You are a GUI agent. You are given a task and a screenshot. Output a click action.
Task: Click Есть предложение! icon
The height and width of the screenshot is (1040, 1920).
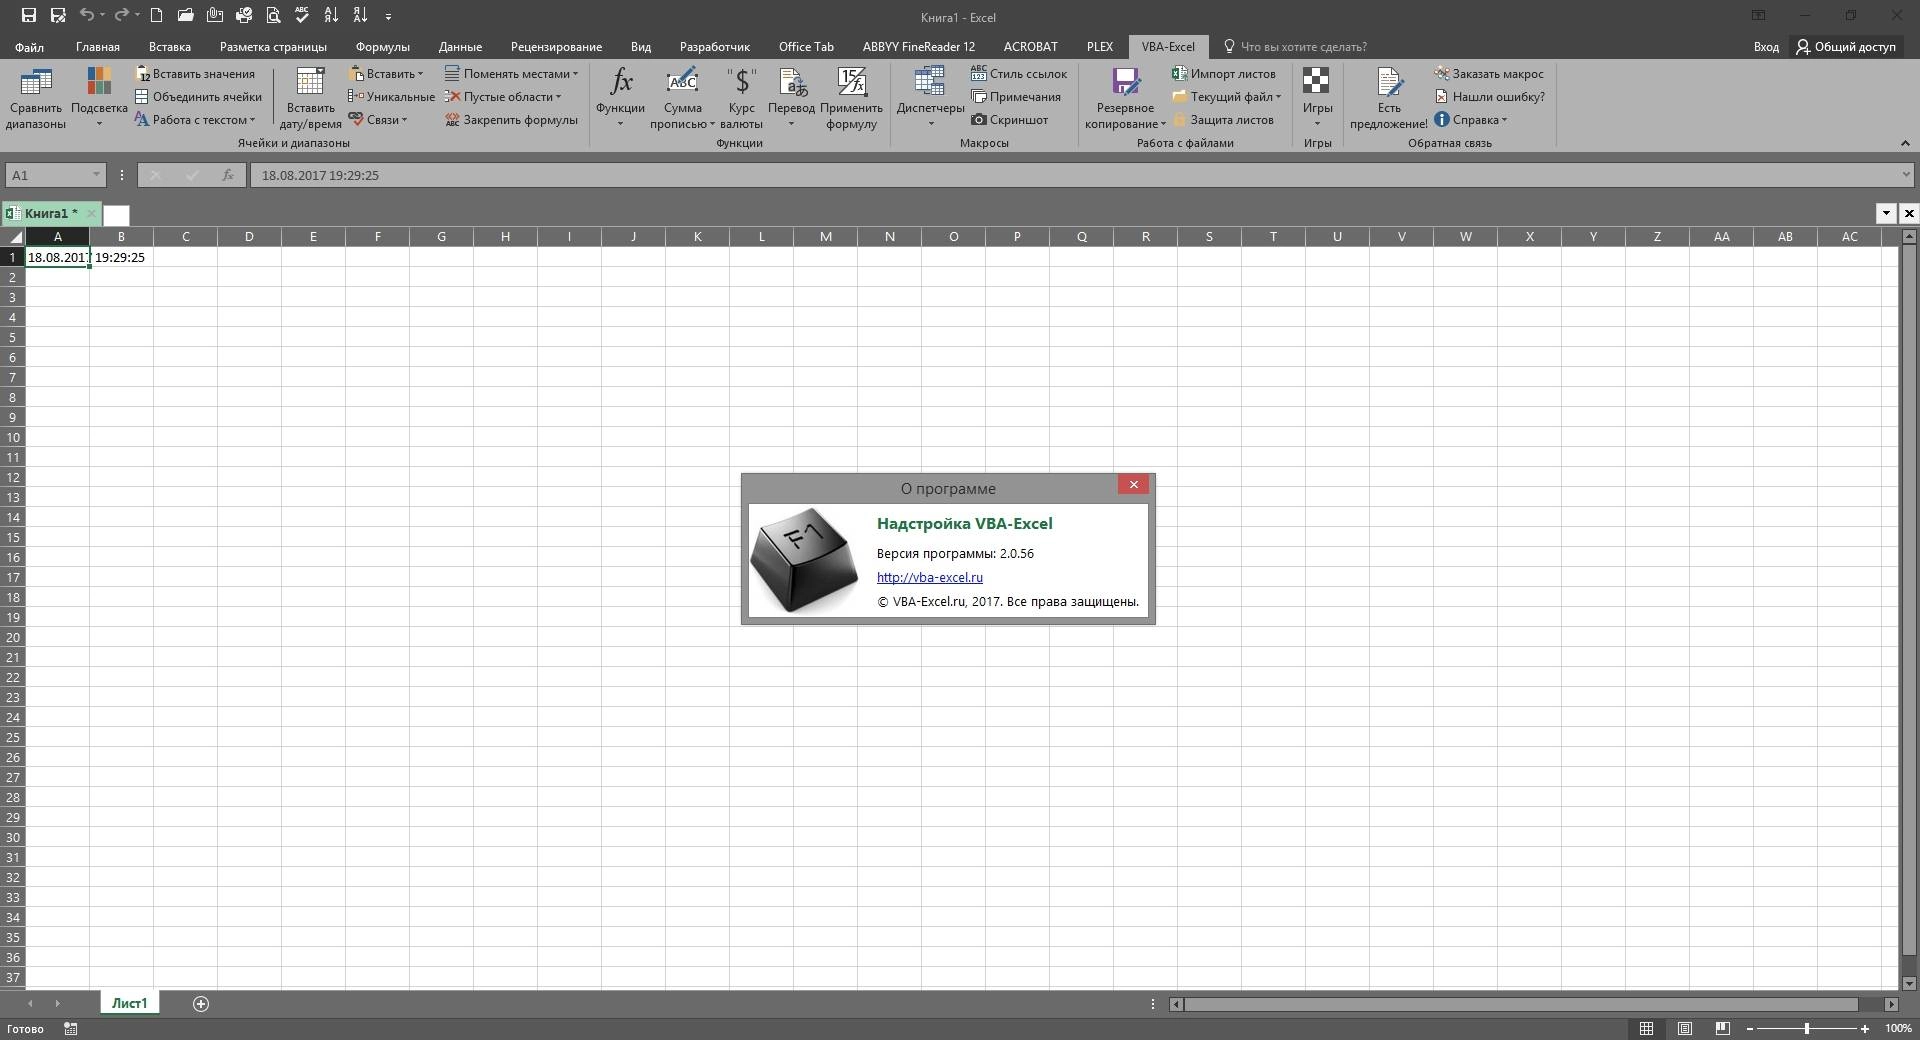click(1389, 98)
